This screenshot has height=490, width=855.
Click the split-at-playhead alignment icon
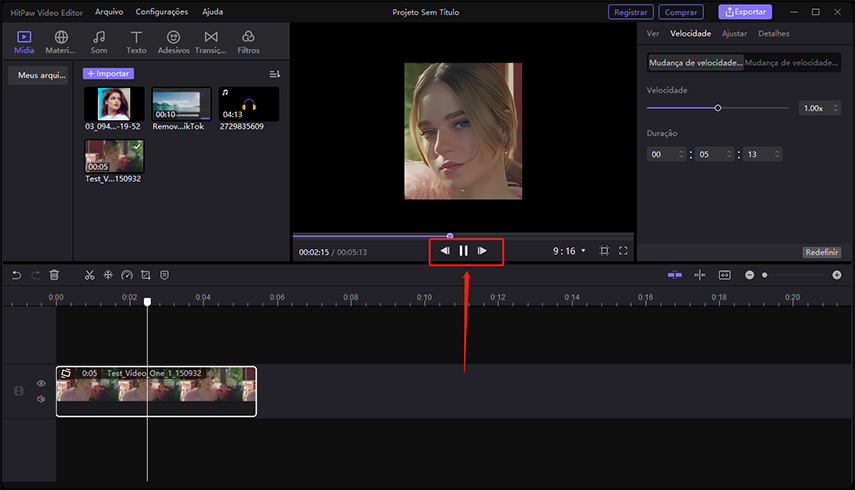(x=700, y=275)
